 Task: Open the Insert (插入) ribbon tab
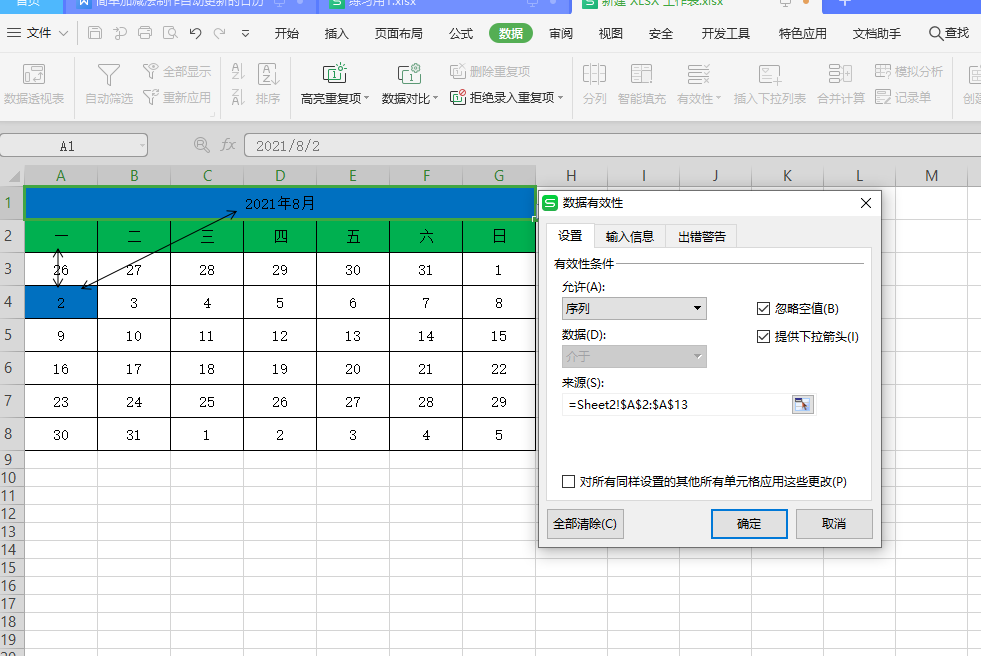click(336, 33)
